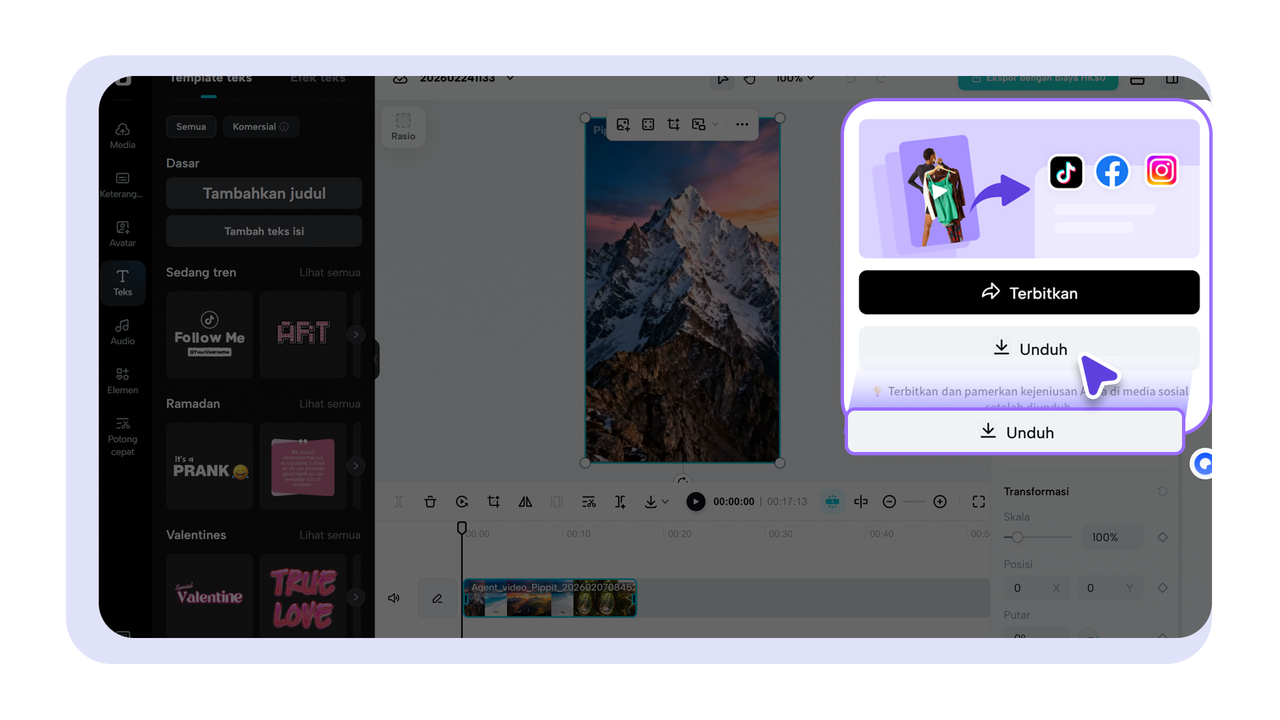This screenshot has height=720, width=1280.
Task: Click the mirror flip icon in timeline toolbar
Action: click(x=525, y=502)
